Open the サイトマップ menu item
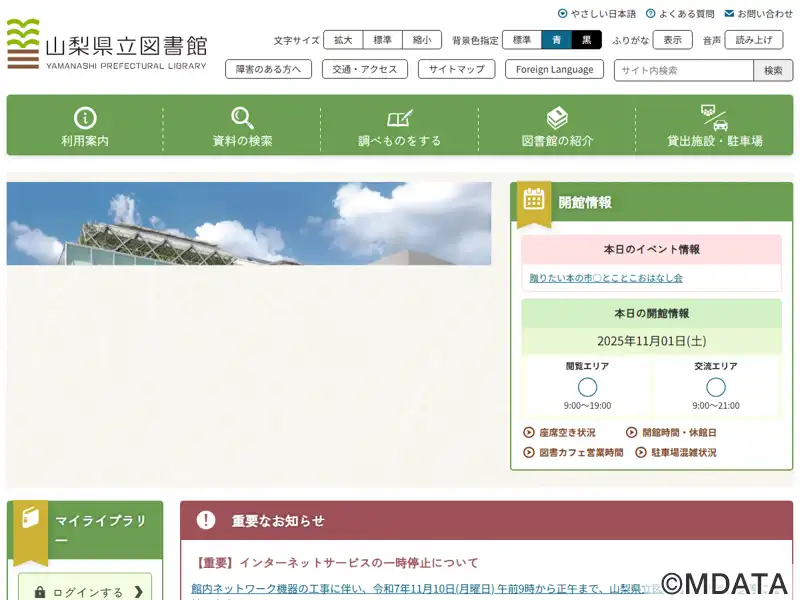 [456, 70]
